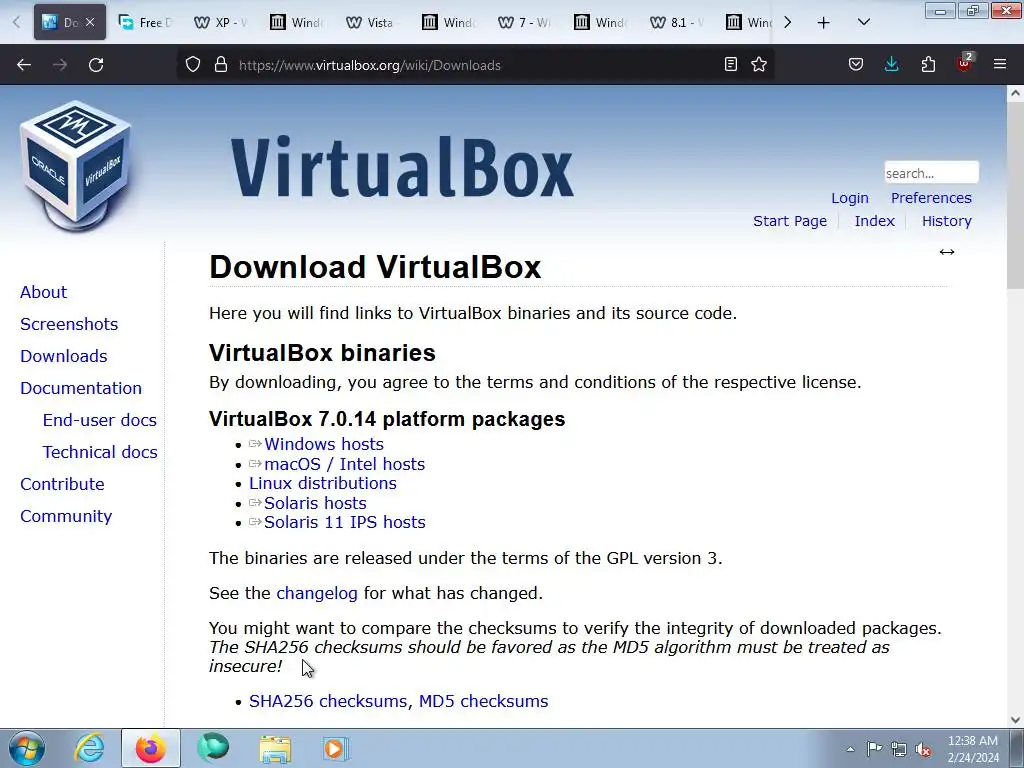Open the tracking protection shield icon
1024x768 pixels.
193,65
